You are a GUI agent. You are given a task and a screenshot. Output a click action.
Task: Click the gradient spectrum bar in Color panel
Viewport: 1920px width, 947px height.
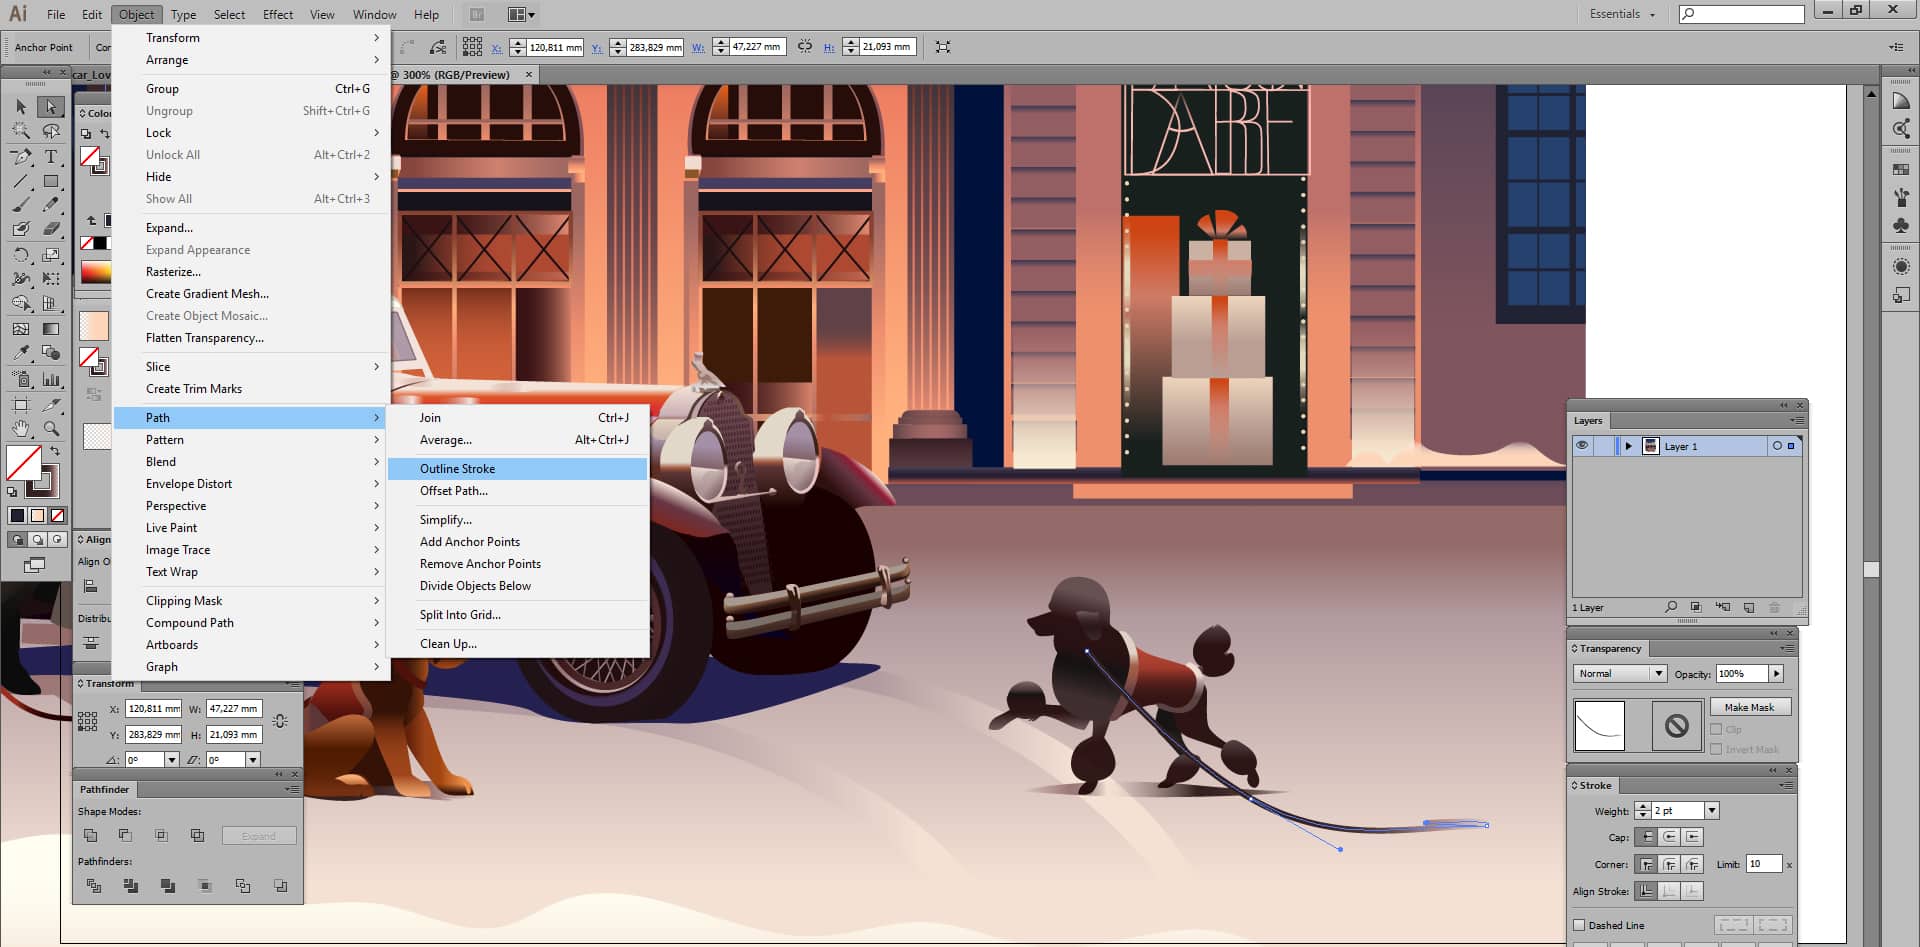pos(95,272)
